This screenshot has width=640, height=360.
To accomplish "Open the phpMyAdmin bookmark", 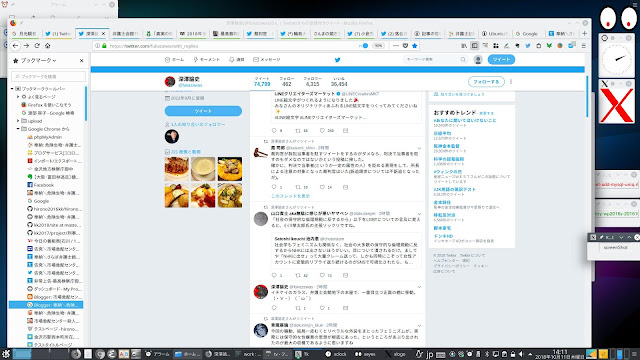I will point(47,137).
